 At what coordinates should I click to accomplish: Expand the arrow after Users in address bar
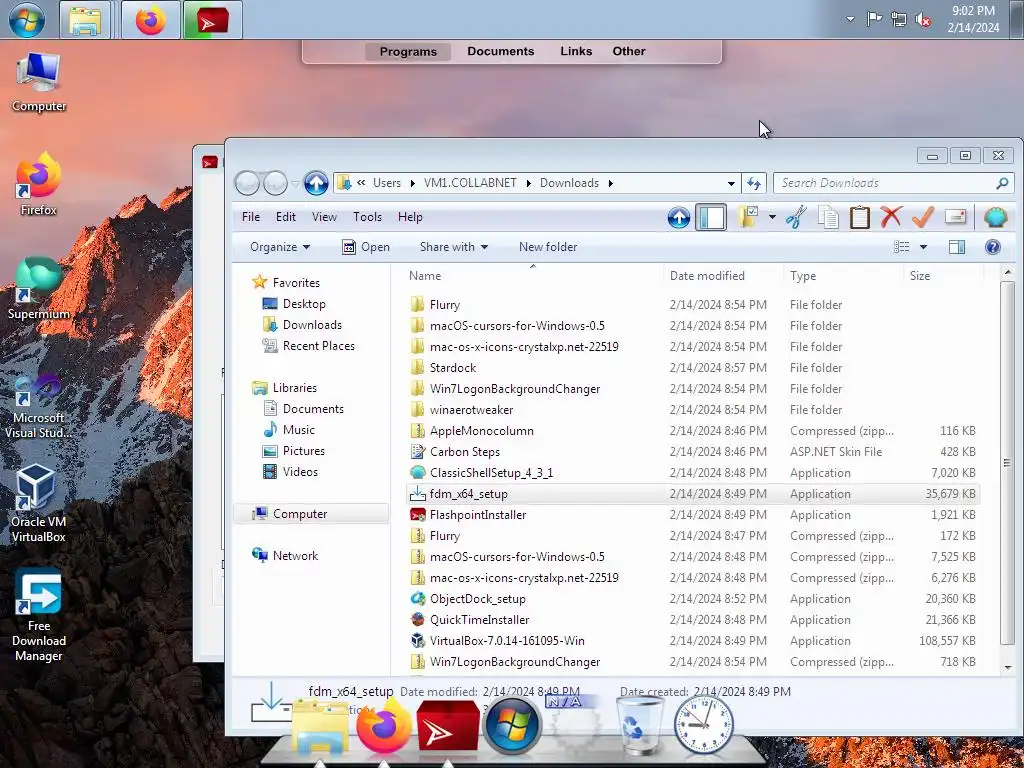413,184
